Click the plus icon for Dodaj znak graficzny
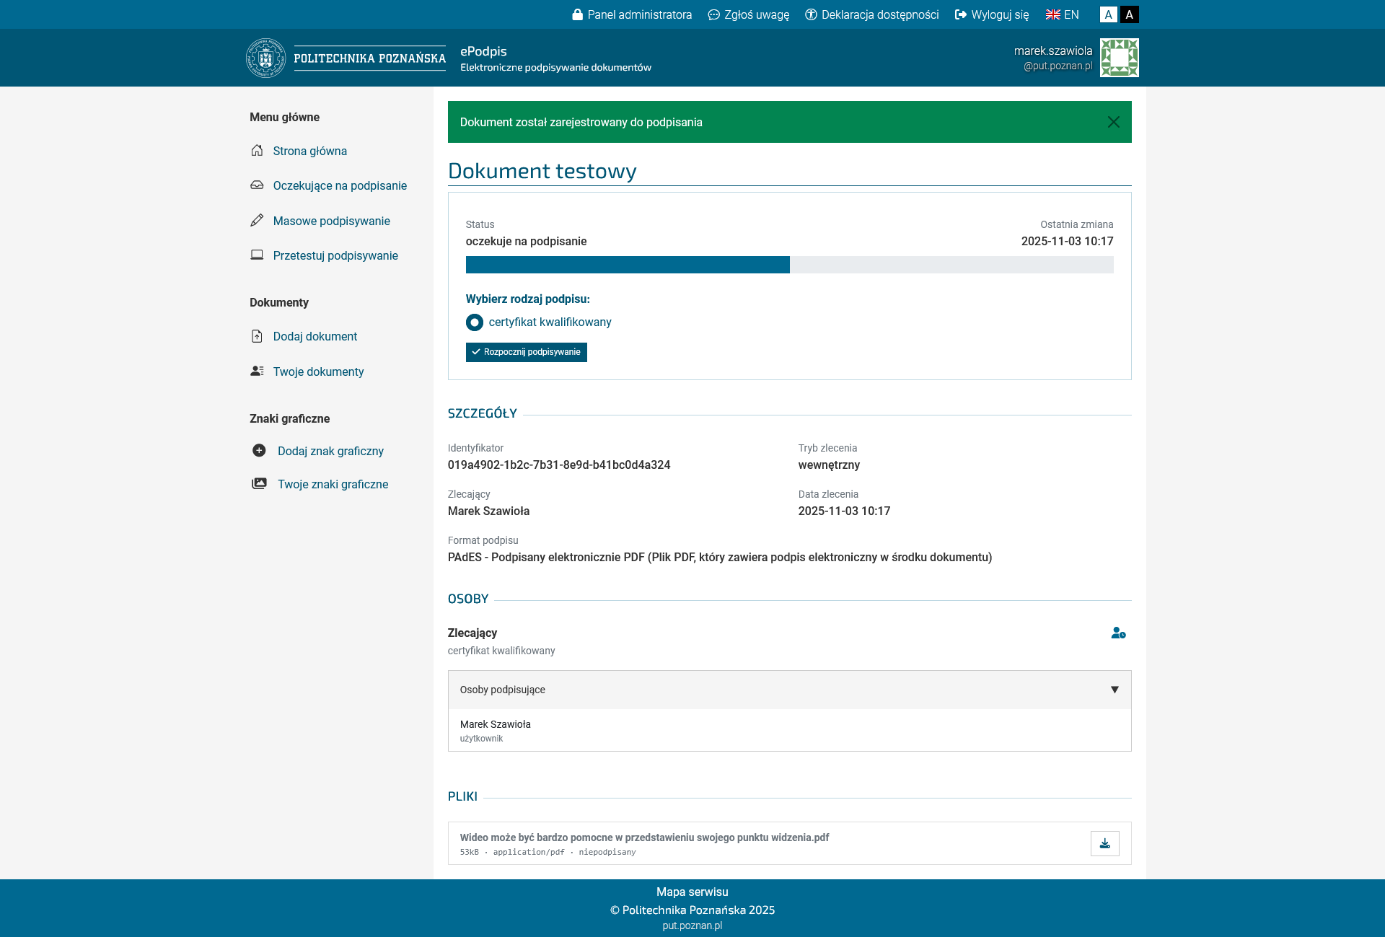 (259, 451)
